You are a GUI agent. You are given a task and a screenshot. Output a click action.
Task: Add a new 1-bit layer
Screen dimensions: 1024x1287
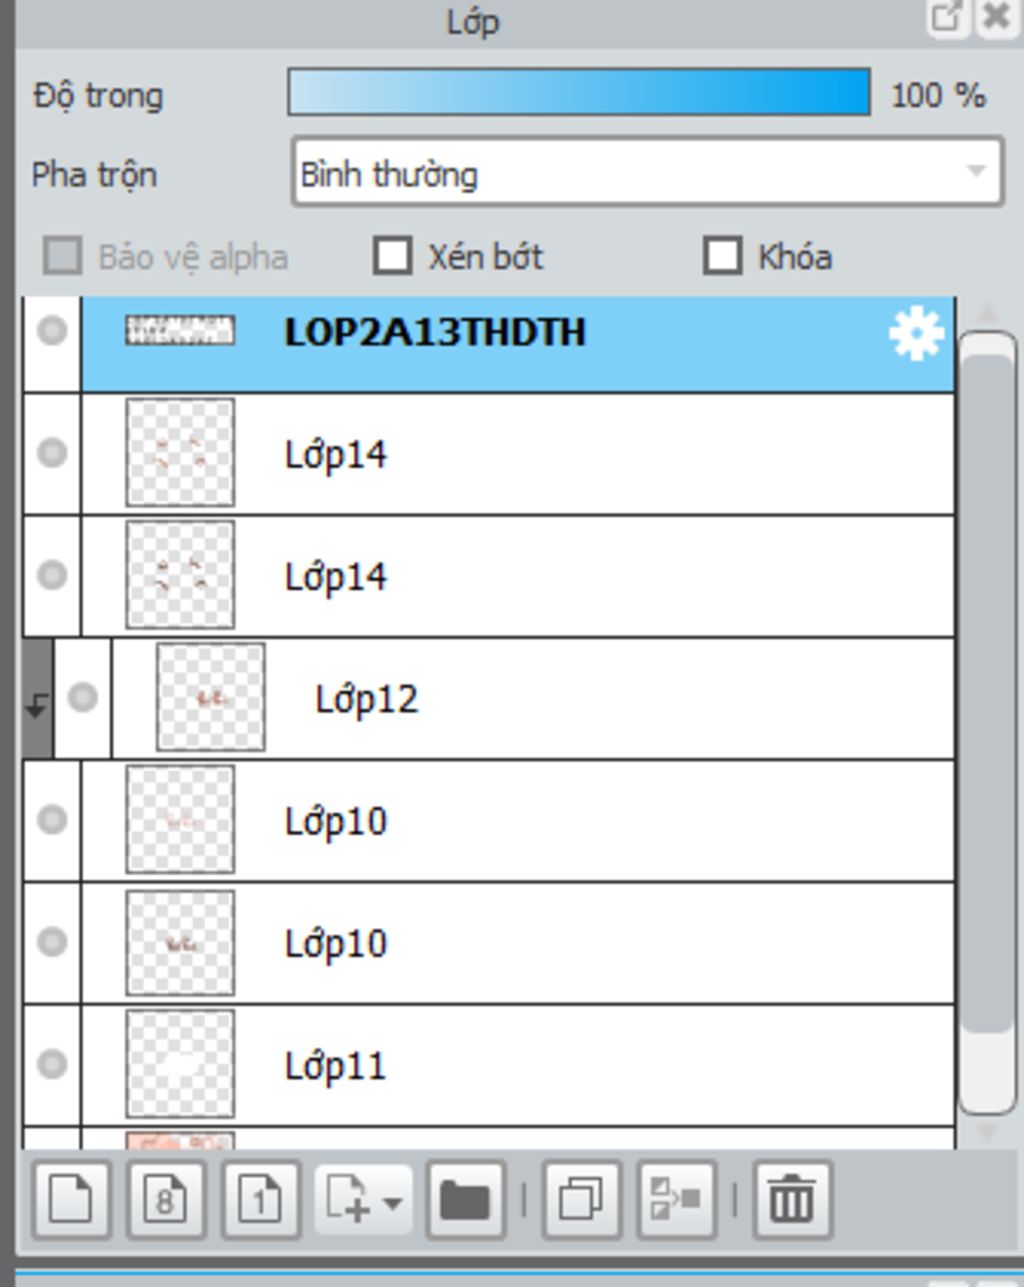(x=260, y=1197)
